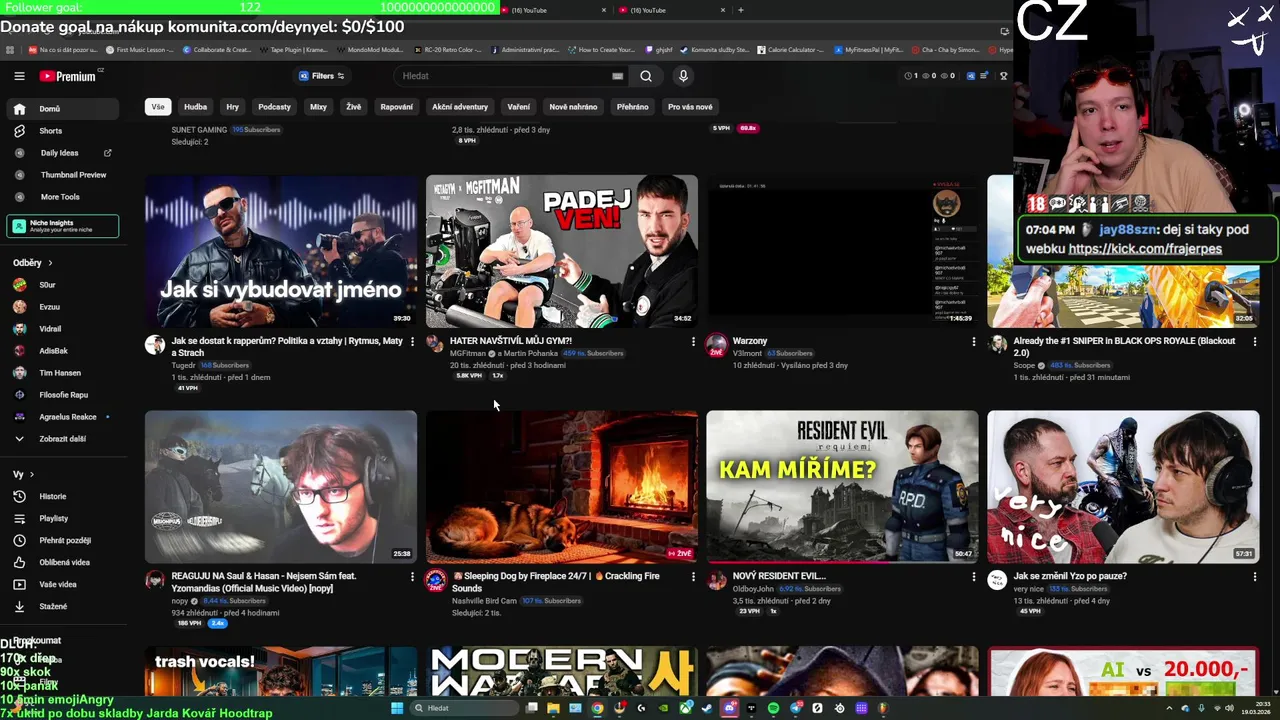Open S0ur channel subscription

[x=62, y=285]
